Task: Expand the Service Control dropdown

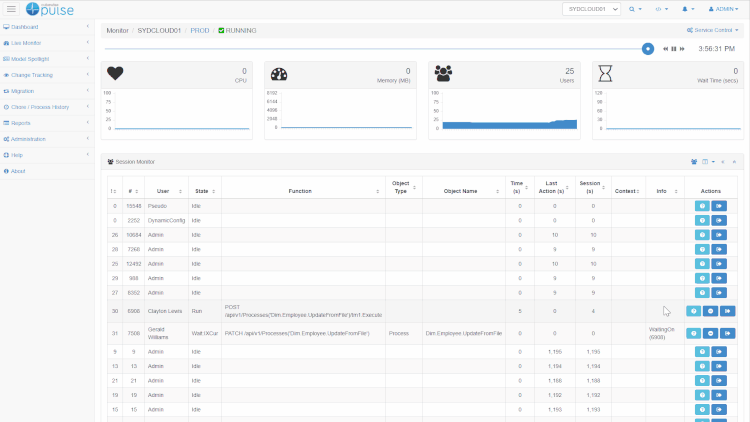Action: pos(714,30)
